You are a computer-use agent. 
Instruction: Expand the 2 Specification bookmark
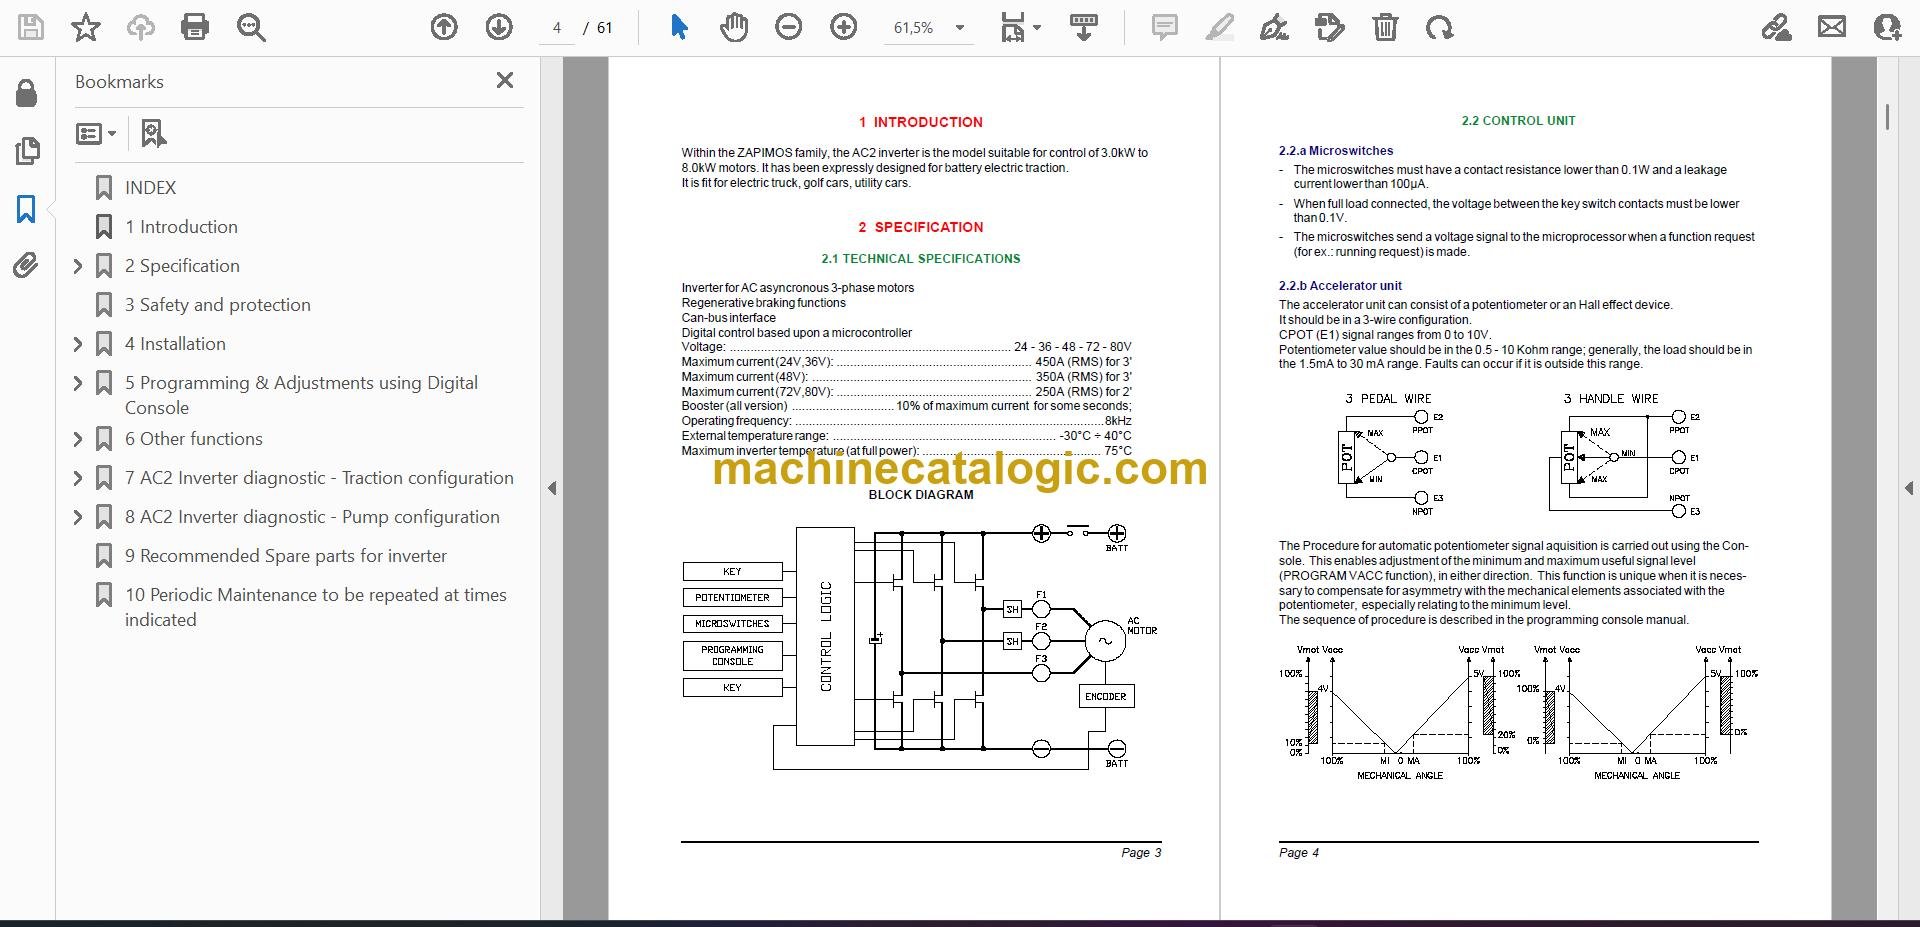[78, 266]
